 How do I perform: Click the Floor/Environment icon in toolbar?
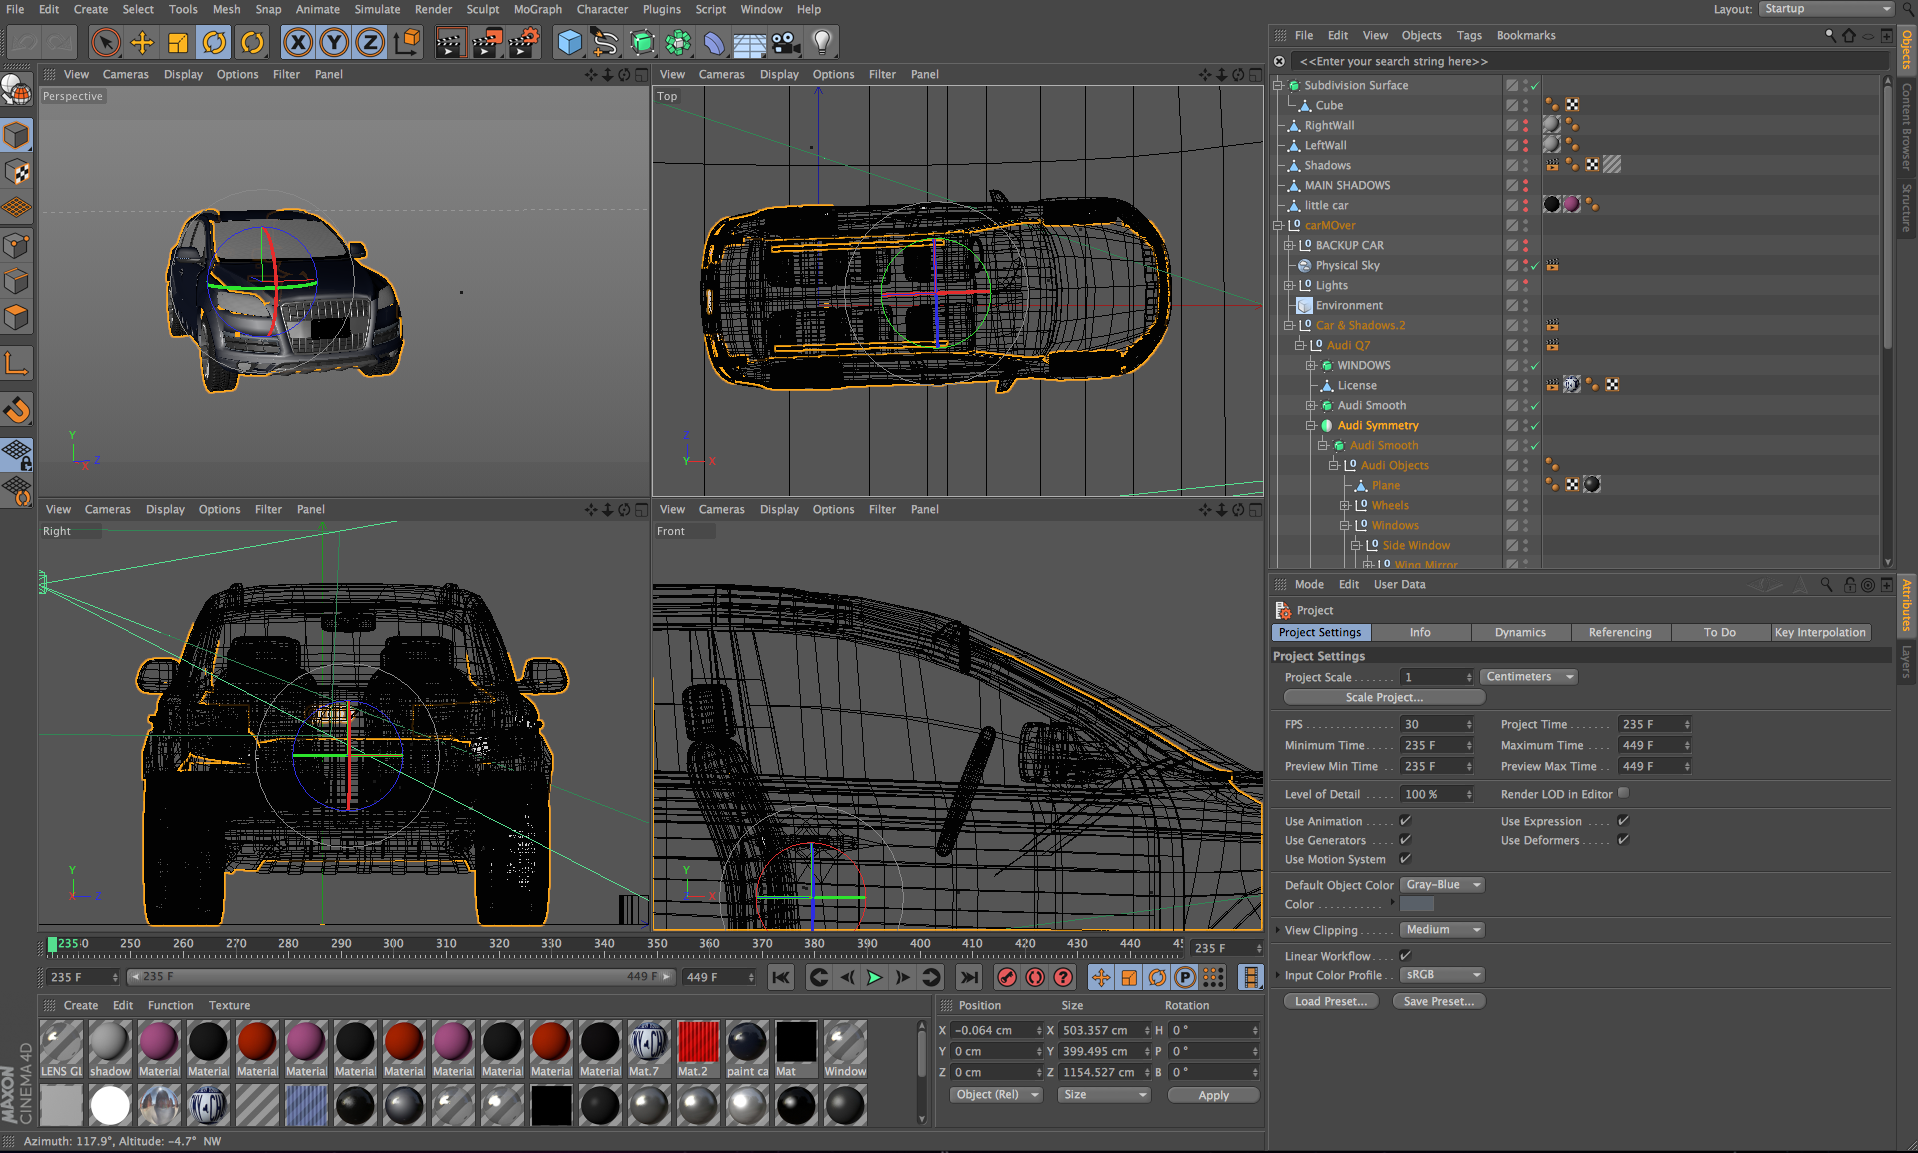750,42
